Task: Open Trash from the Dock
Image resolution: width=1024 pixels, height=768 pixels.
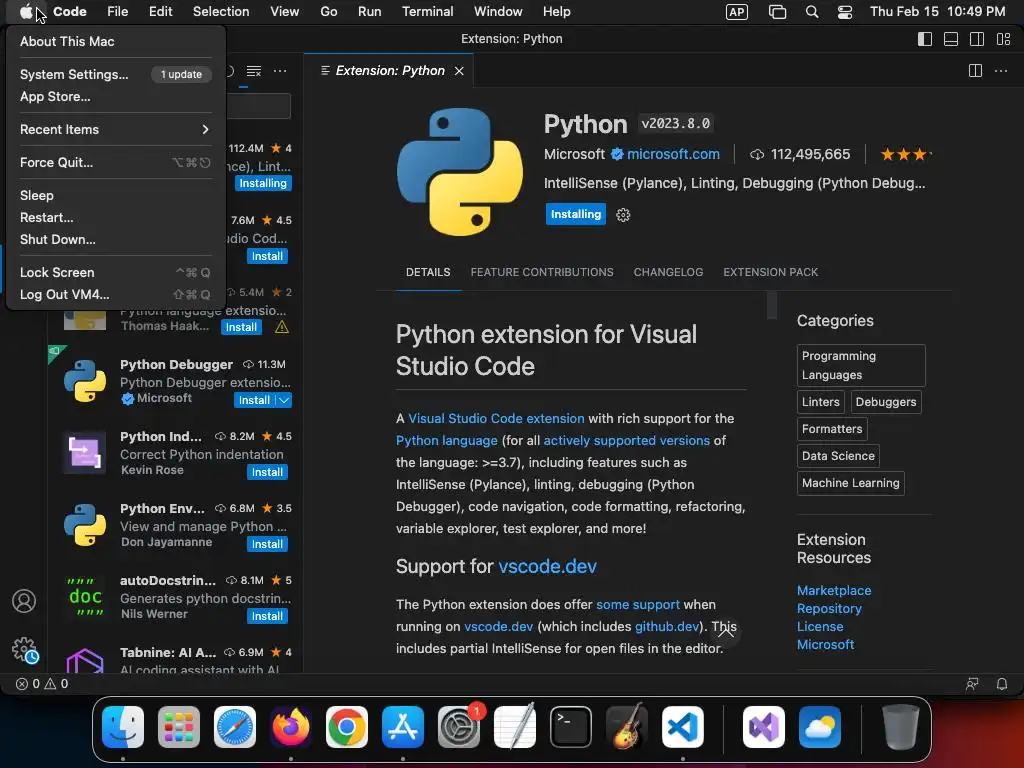Action: click(x=901, y=727)
